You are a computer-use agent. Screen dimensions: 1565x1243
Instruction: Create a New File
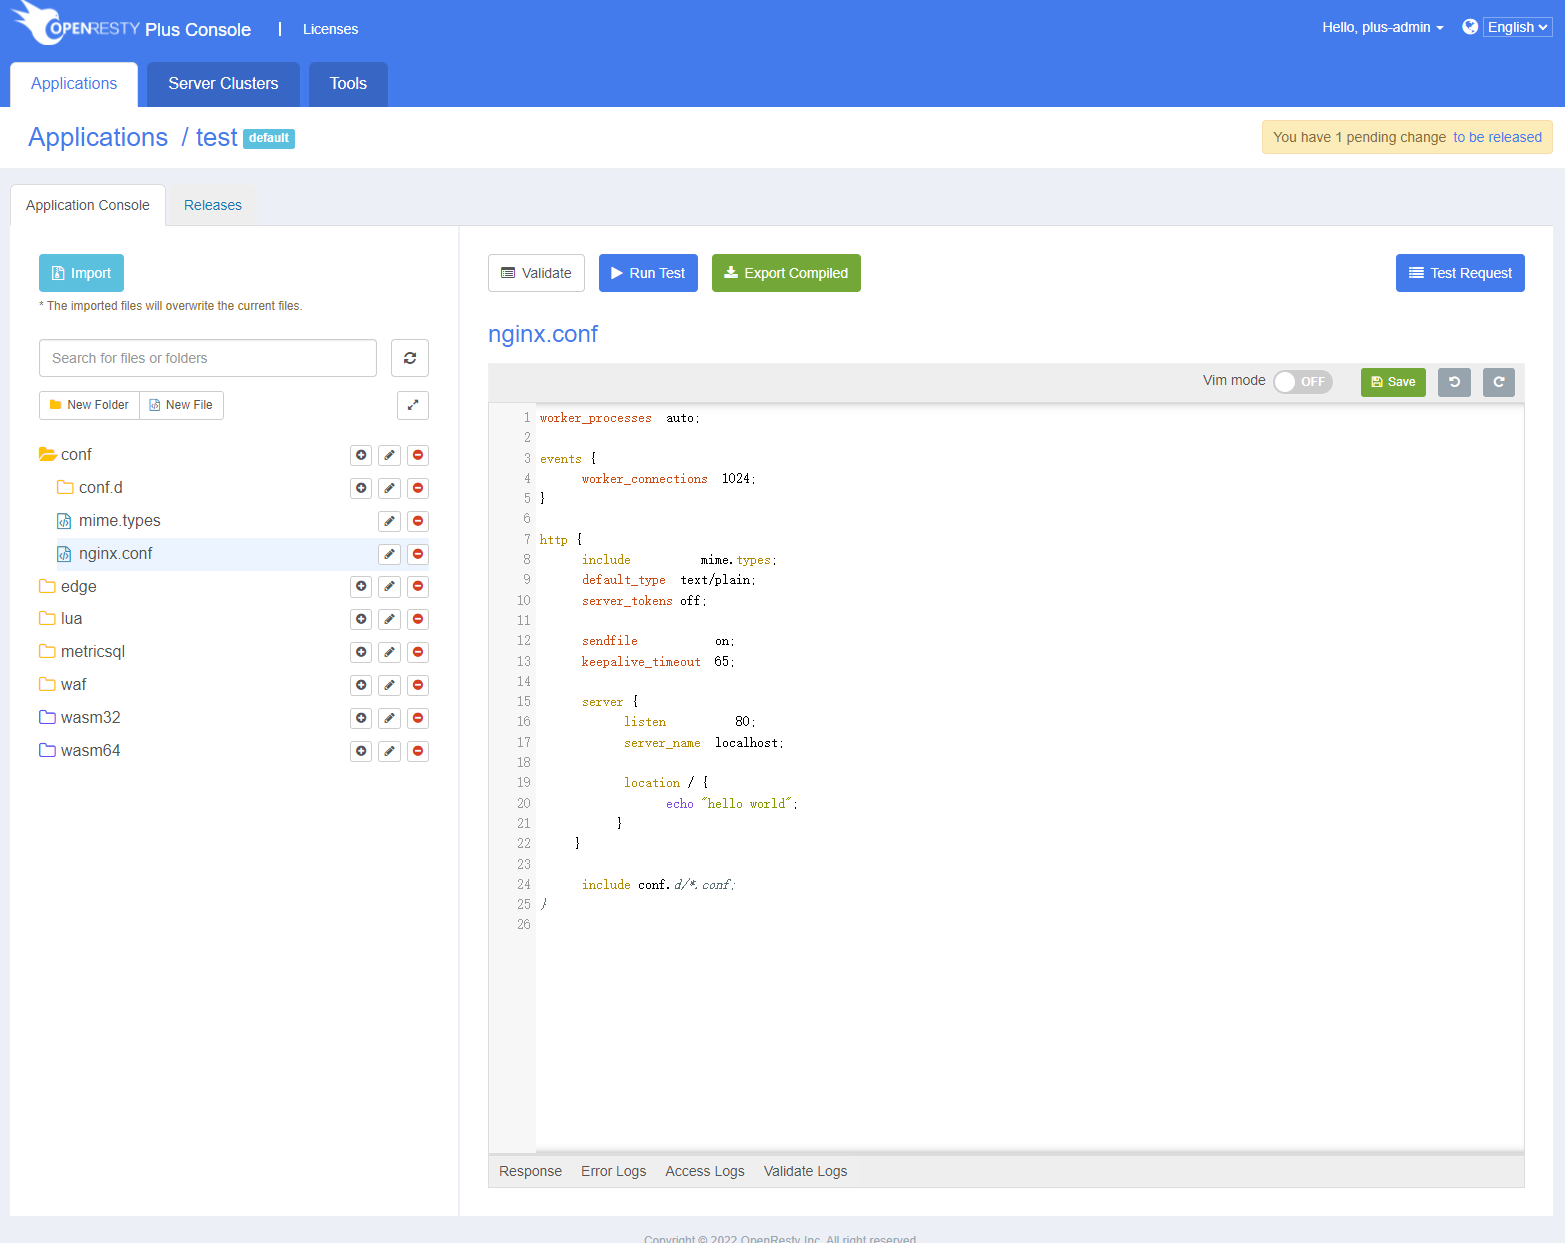181,405
